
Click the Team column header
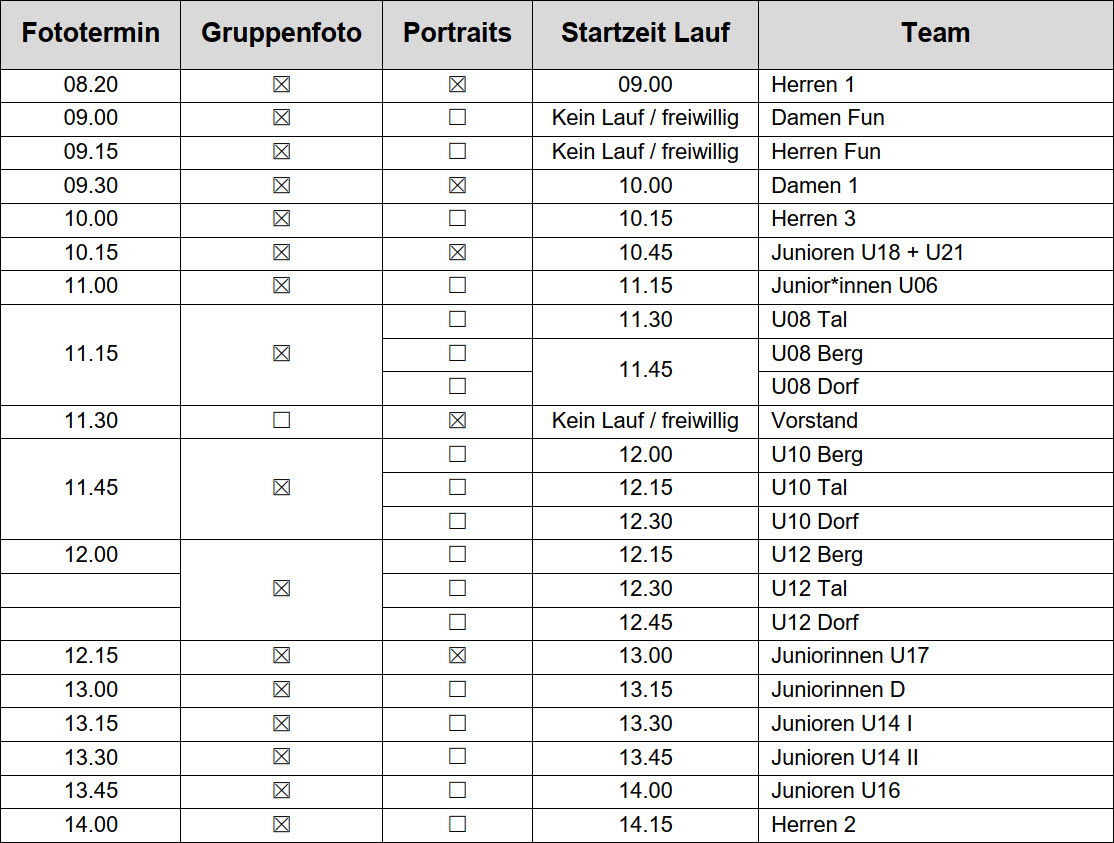[x=936, y=34]
